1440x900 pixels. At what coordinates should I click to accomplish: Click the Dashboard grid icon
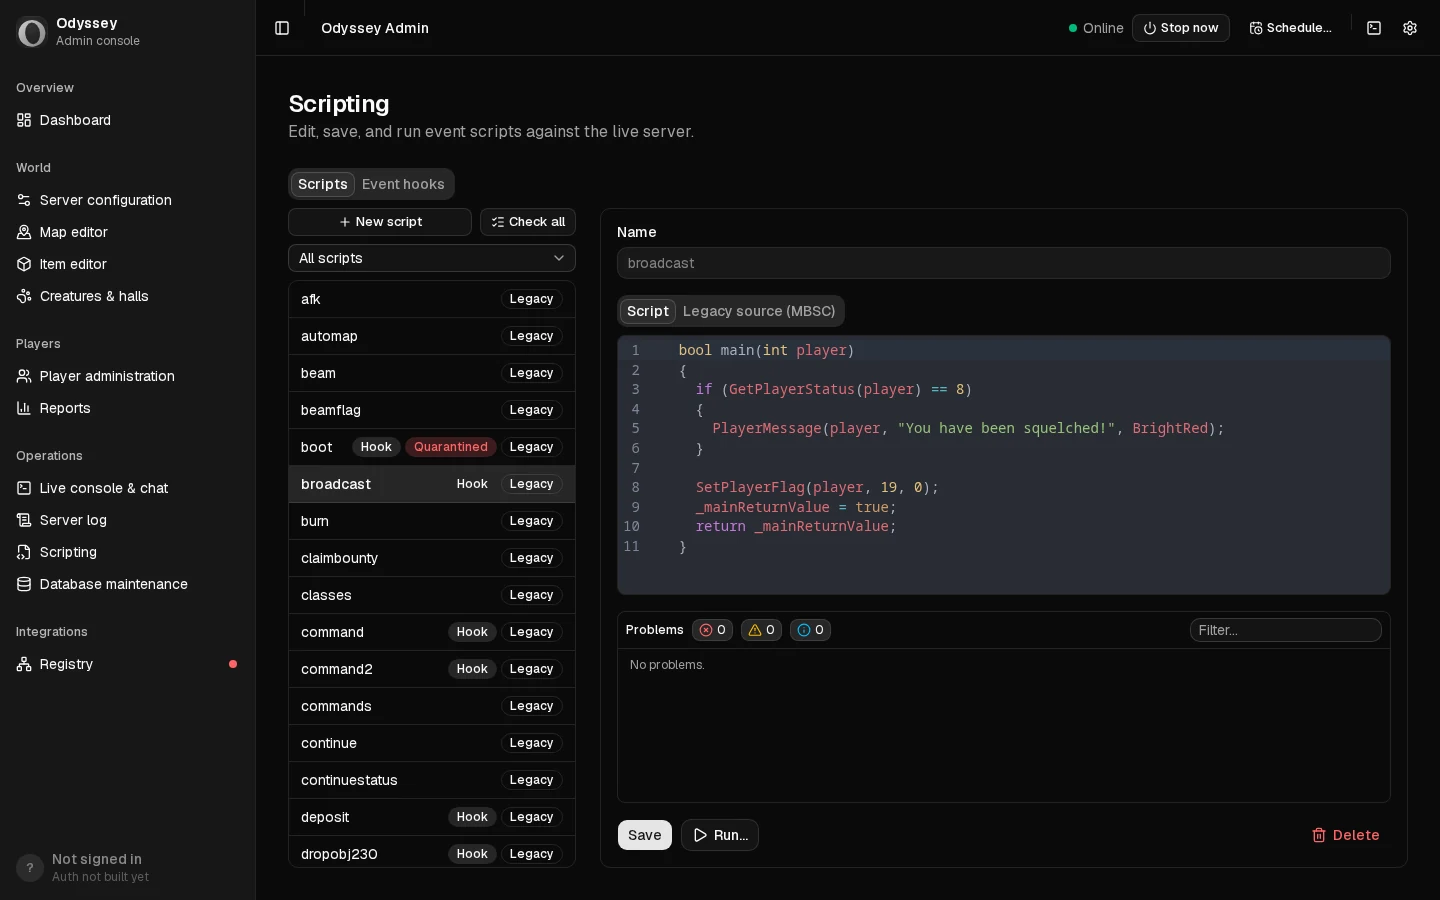coord(24,120)
